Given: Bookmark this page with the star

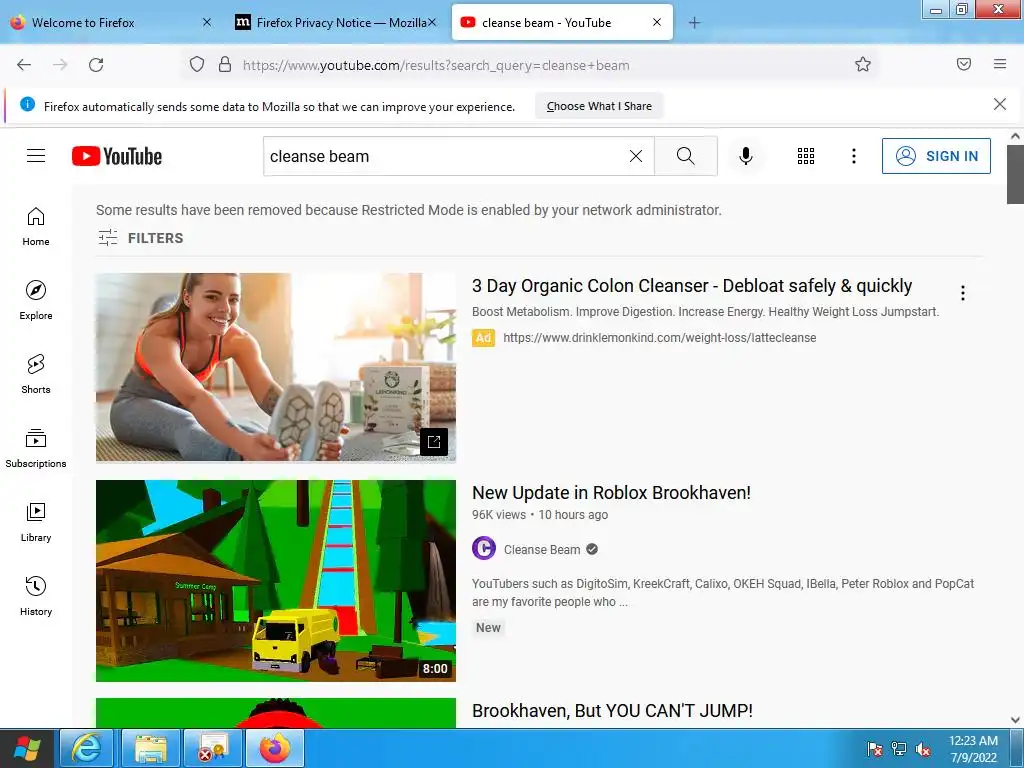Looking at the screenshot, I should 863,64.
